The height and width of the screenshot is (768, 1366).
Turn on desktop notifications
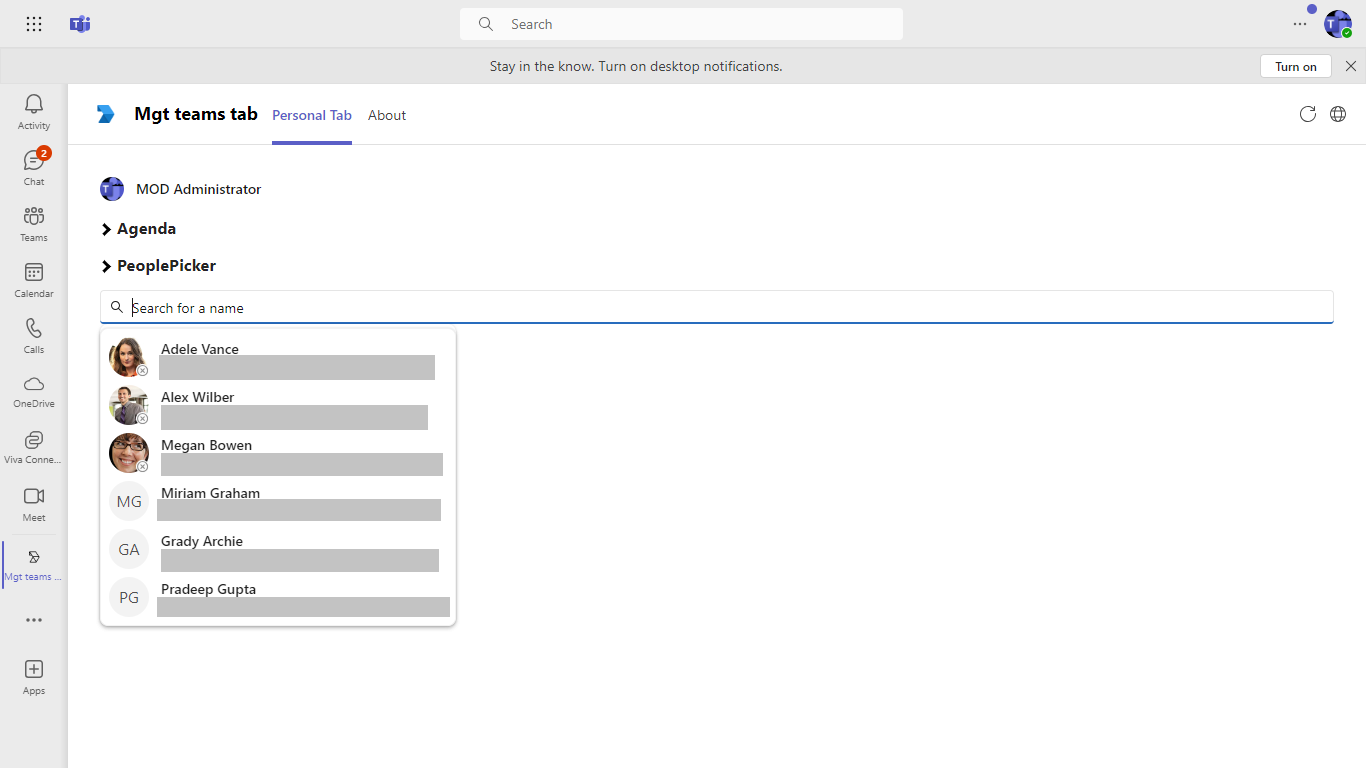coord(1296,66)
